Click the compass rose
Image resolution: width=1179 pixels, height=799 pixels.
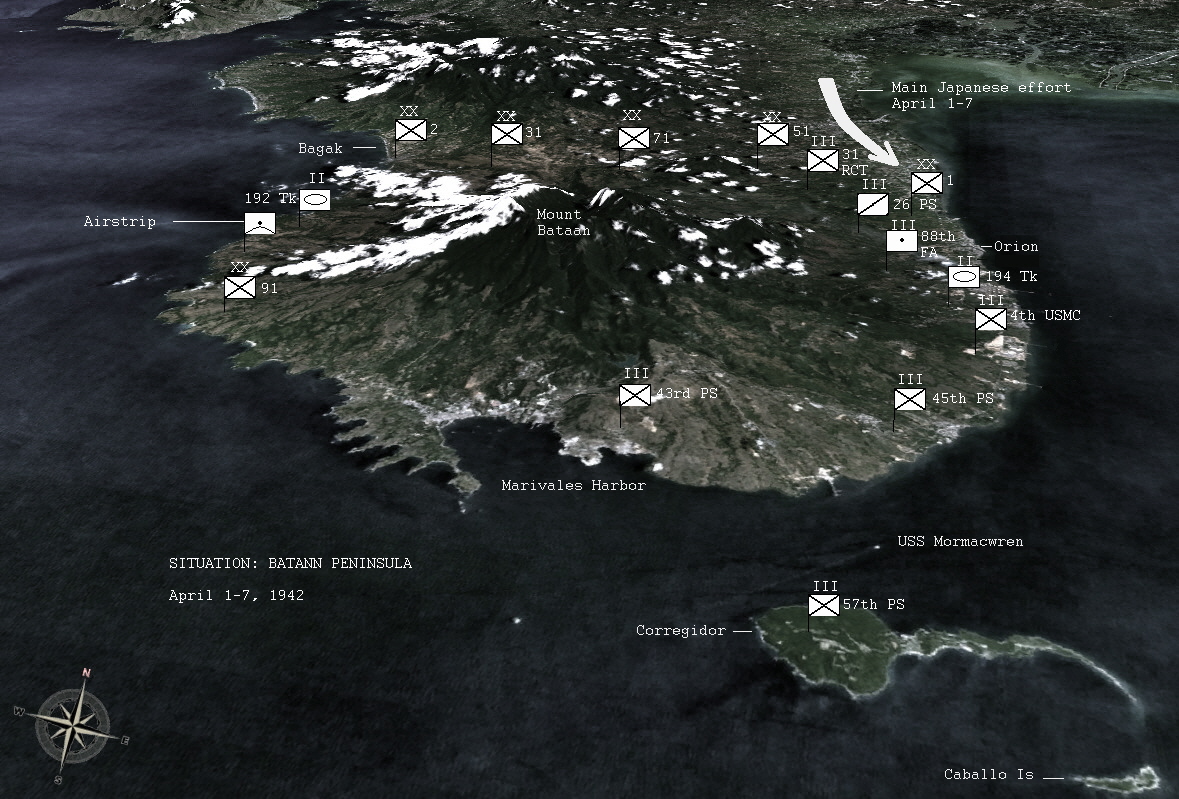72,725
